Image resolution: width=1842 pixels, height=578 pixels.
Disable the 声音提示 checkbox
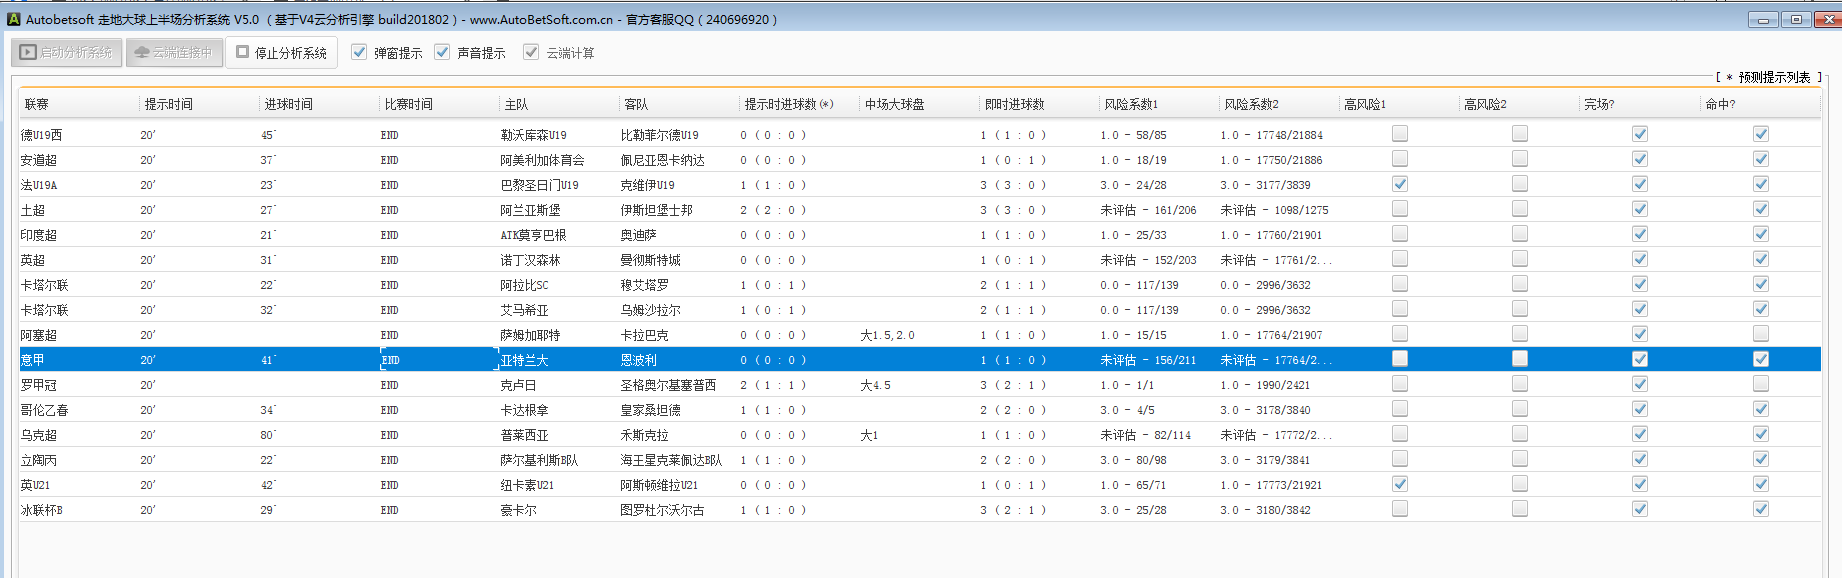pyautogui.click(x=442, y=52)
